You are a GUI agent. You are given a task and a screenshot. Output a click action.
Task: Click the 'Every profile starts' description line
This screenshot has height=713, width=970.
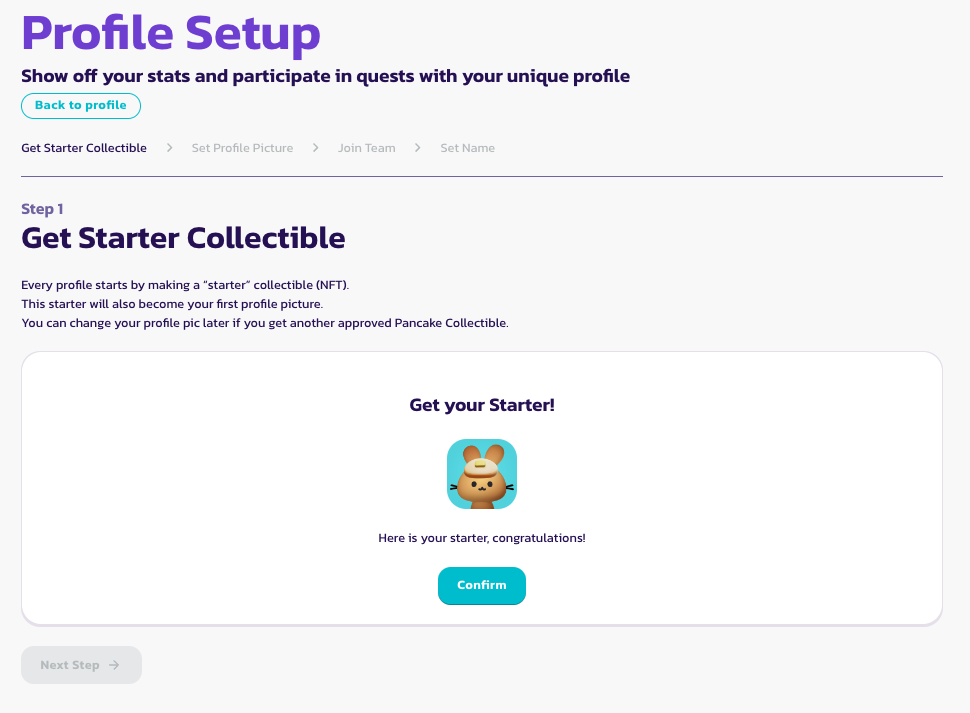(x=185, y=285)
